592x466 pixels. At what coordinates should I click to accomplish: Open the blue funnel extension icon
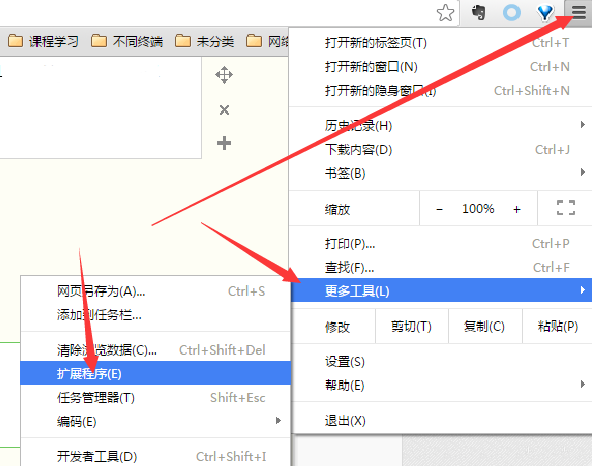(x=545, y=12)
